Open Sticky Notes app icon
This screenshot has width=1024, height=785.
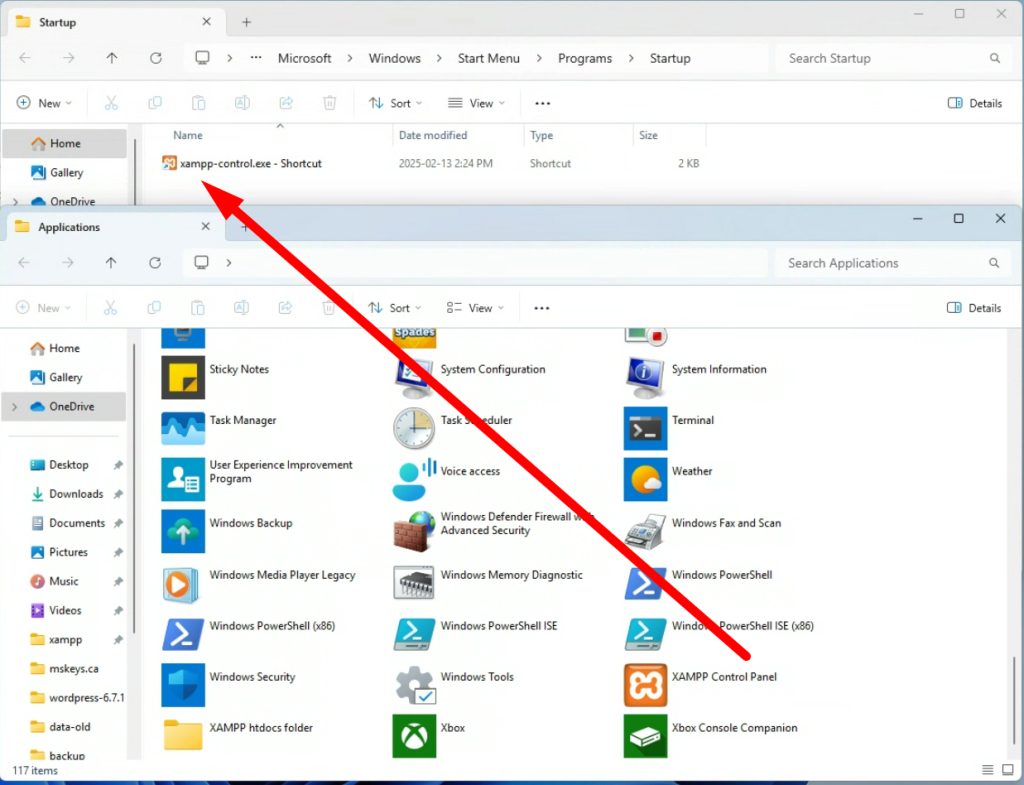[183, 377]
